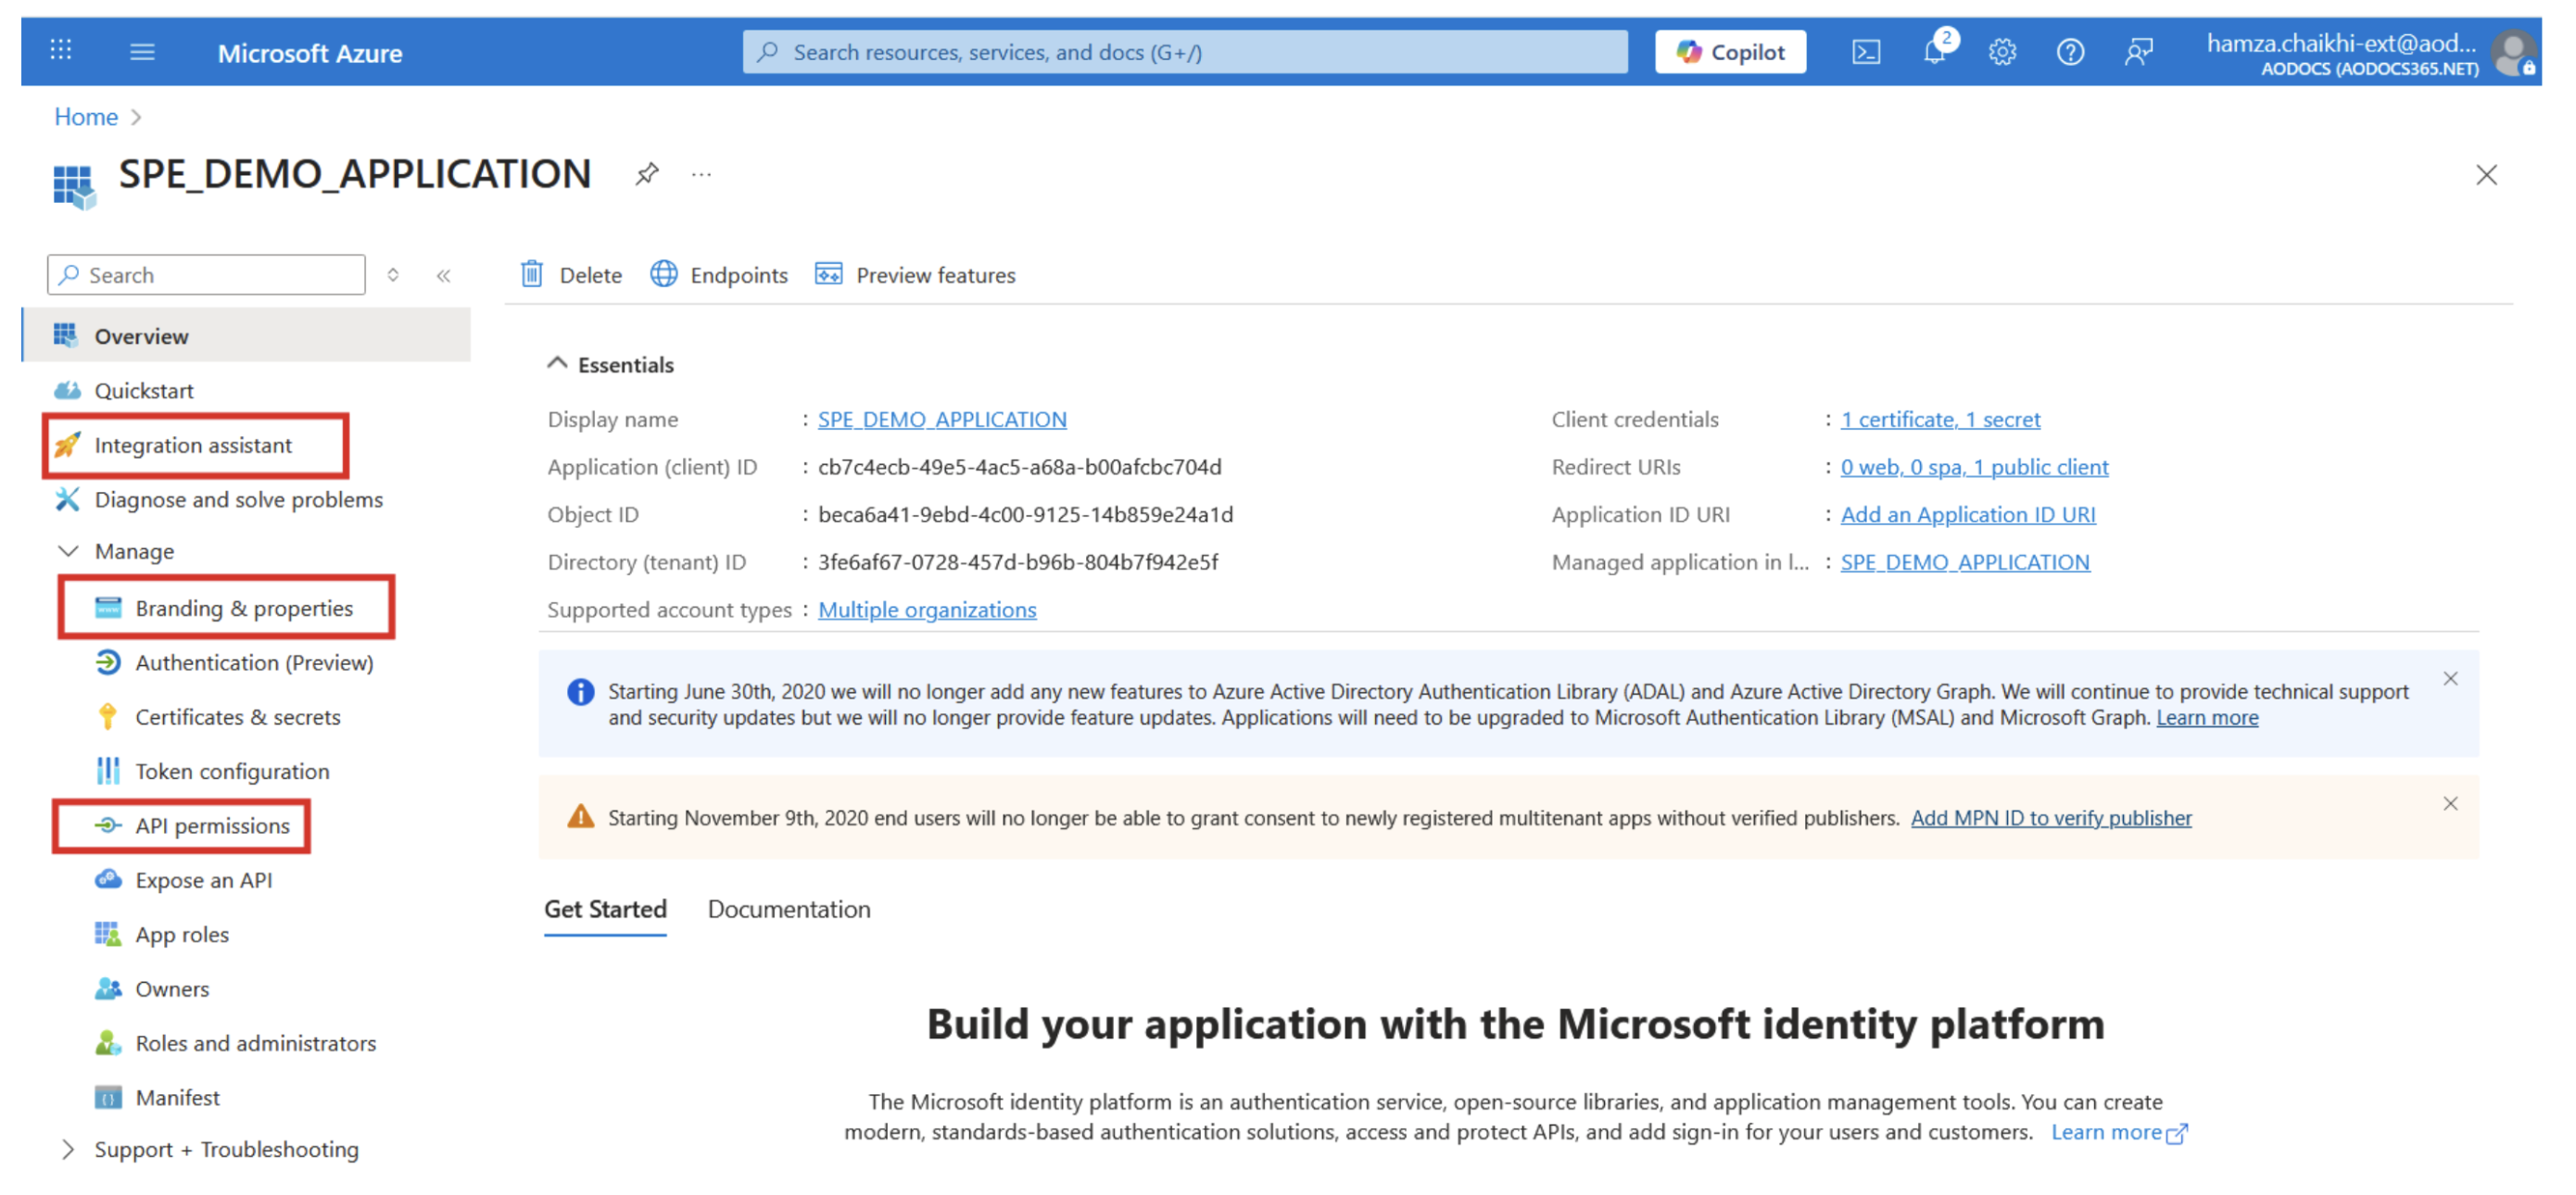Open the notifications bell
The height and width of the screenshot is (1195, 2576).
1935,51
